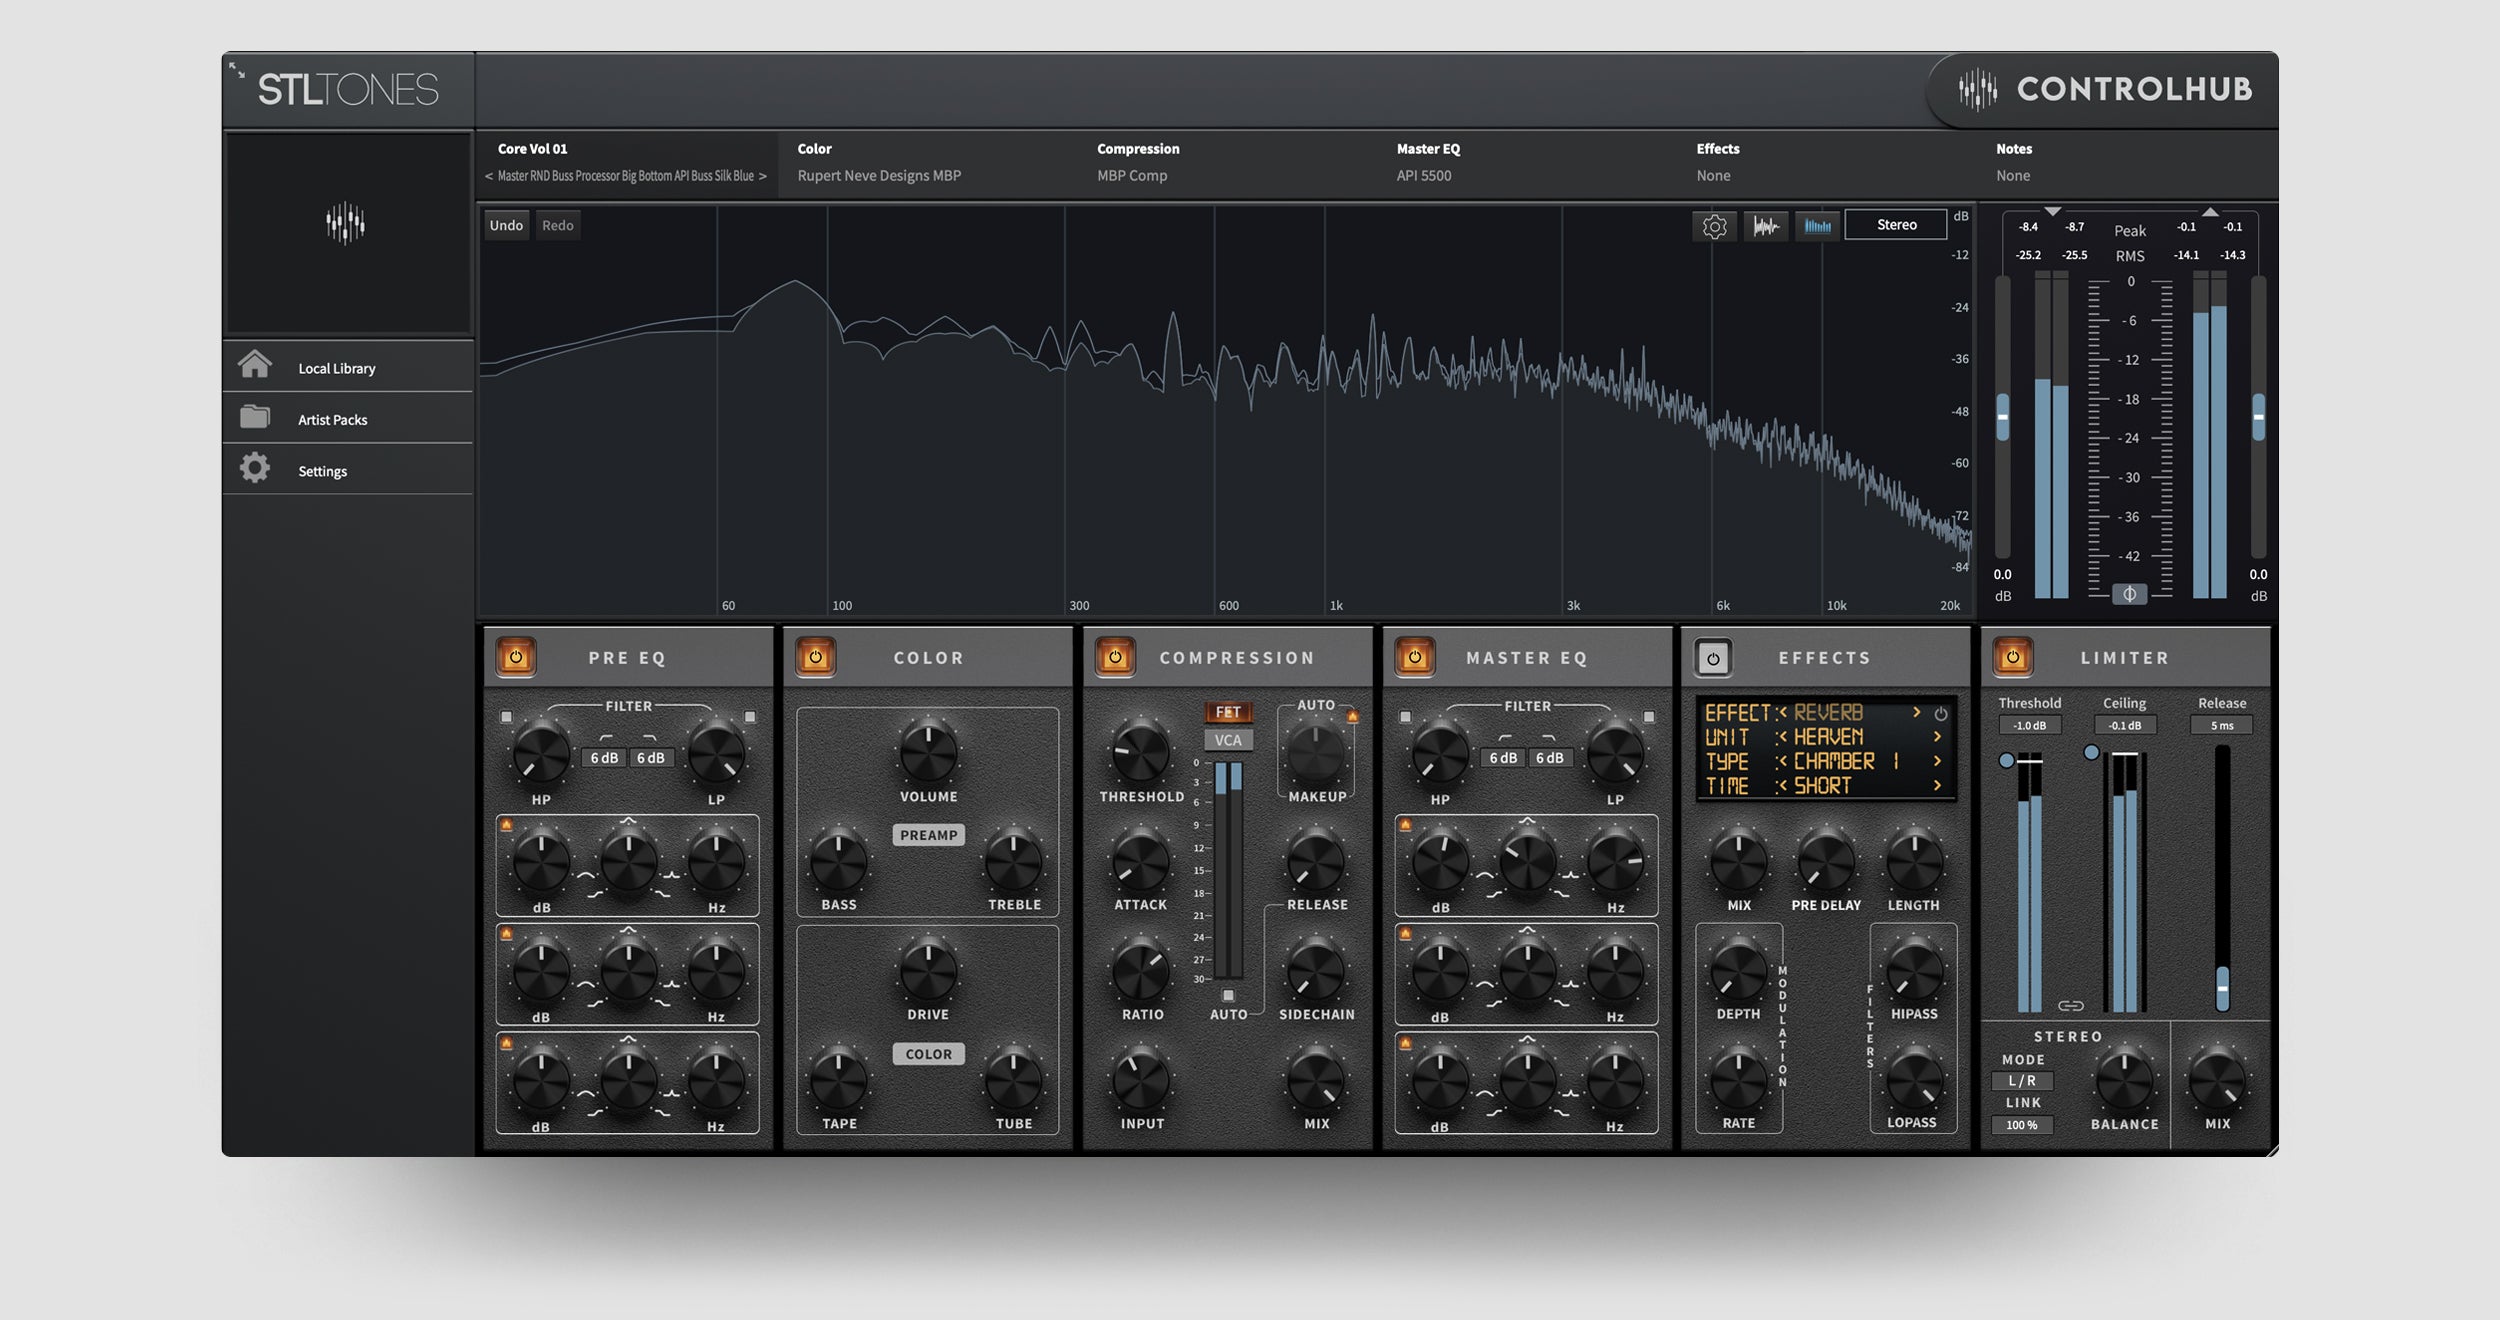Image resolution: width=2500 pixels, height=1320 pixels.
Task: Click the Undo button
Action: point(506,225)
